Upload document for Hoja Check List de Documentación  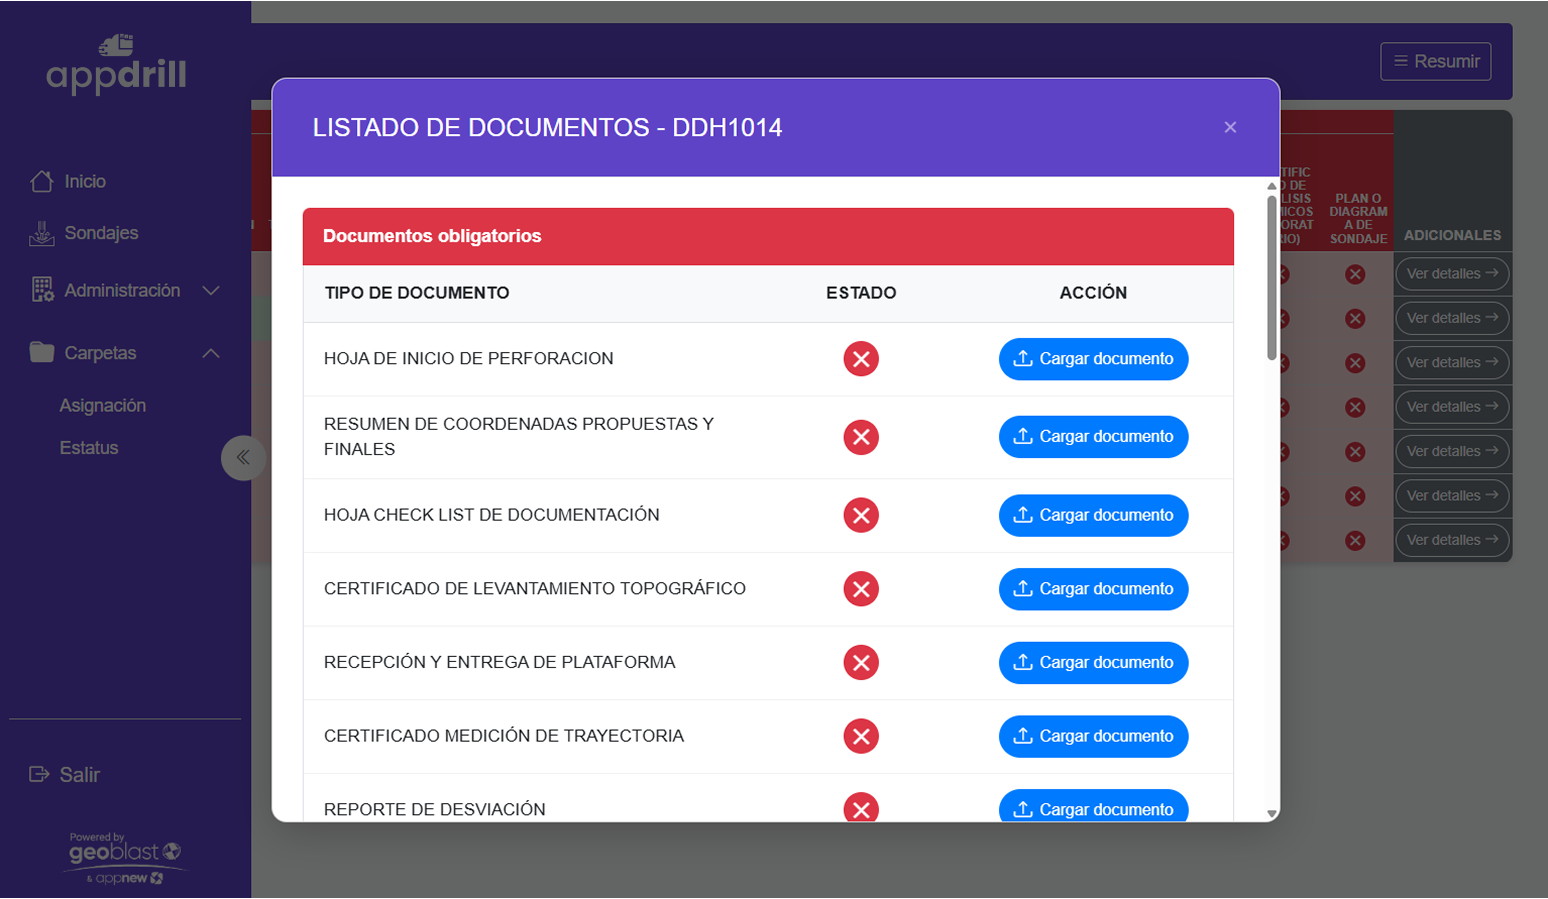coord(1093,515)
